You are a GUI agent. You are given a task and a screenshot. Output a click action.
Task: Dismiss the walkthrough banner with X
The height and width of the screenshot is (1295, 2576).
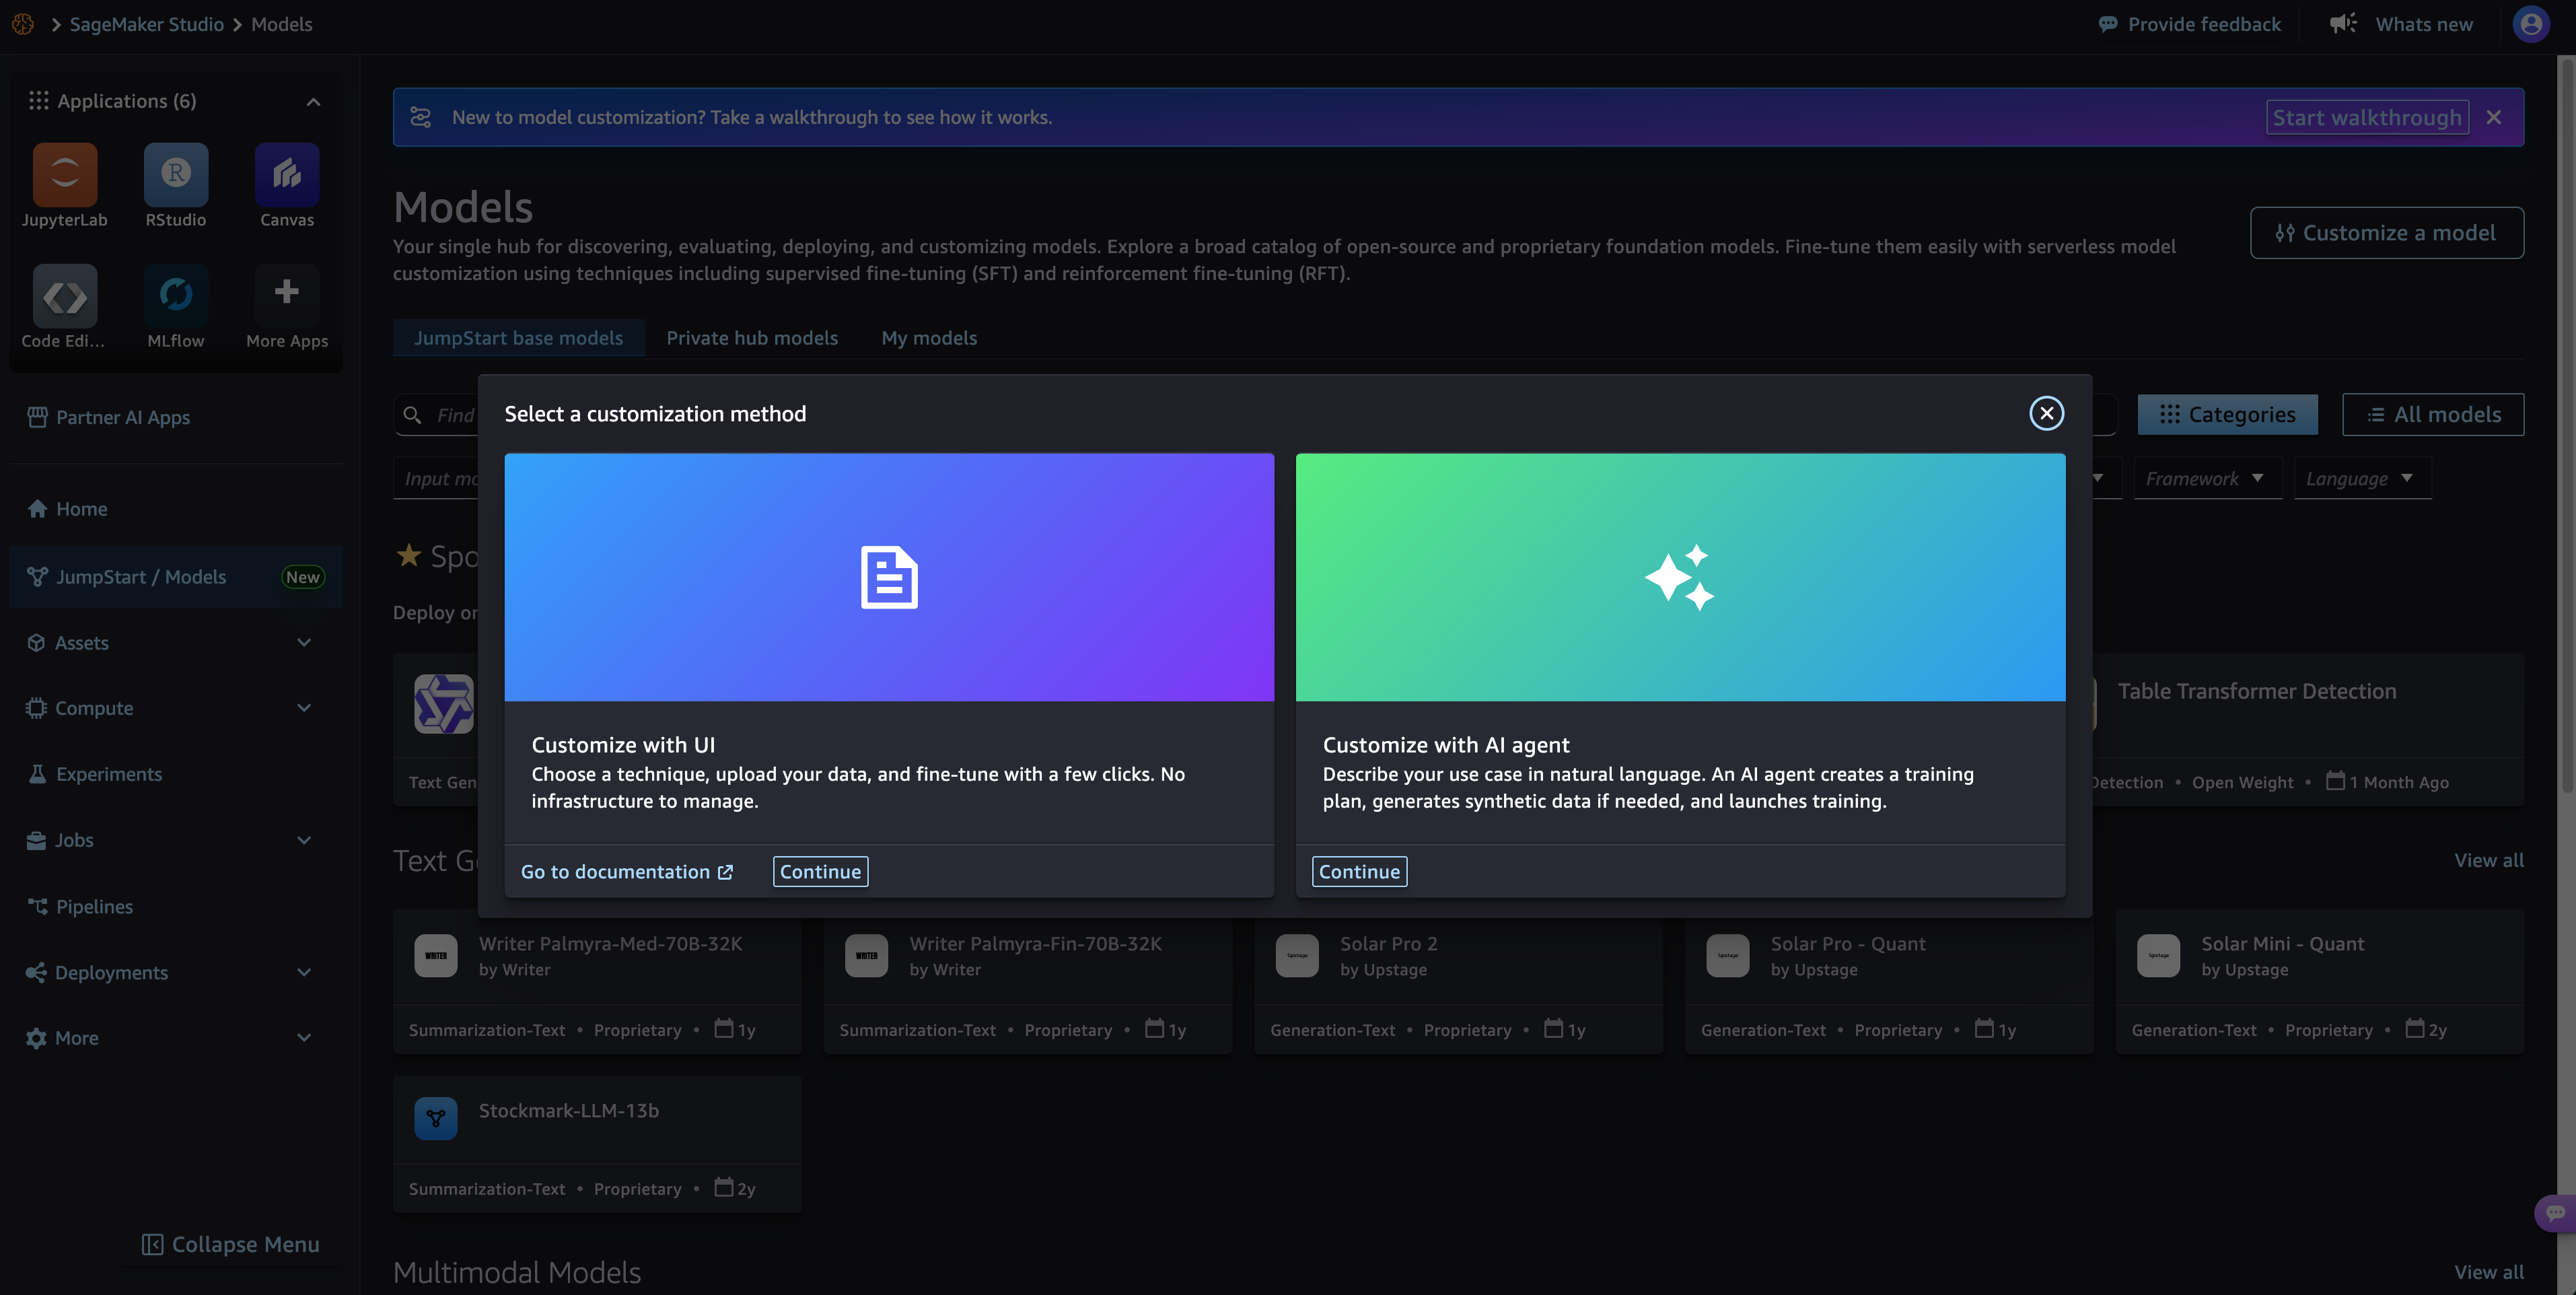click(2494, 117)
